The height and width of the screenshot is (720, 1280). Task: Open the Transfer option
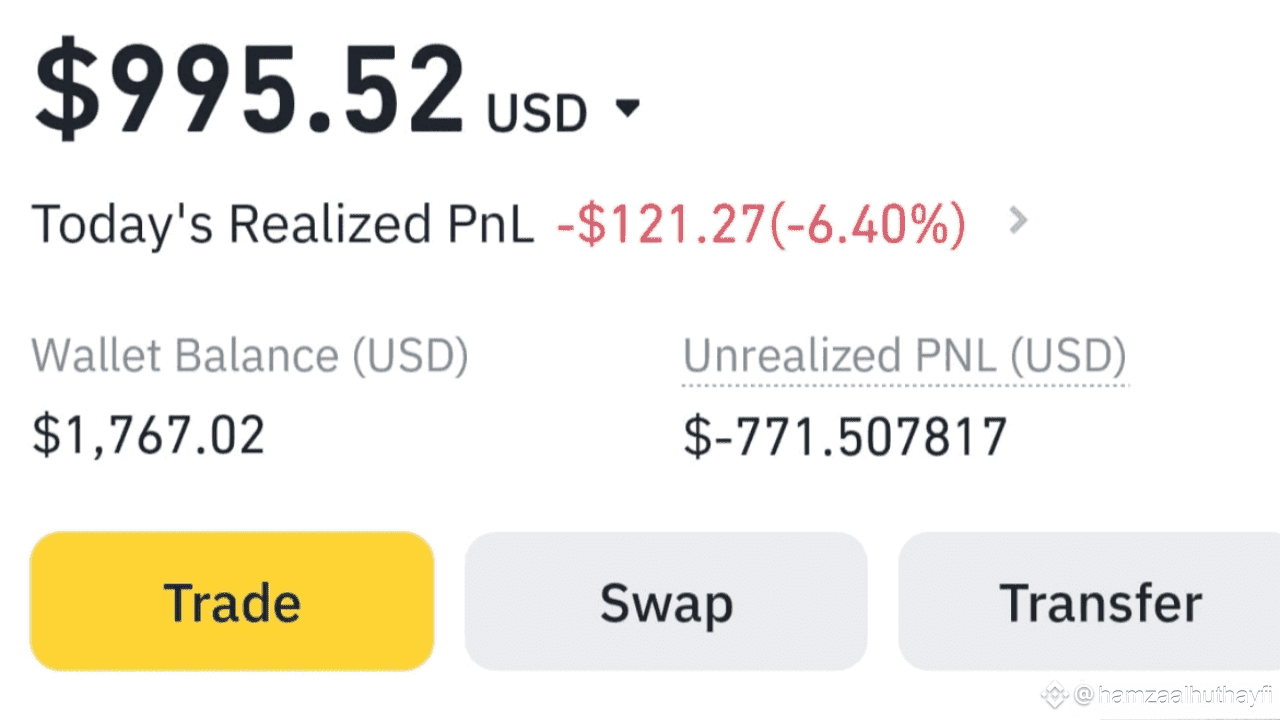pos(1100,601)
